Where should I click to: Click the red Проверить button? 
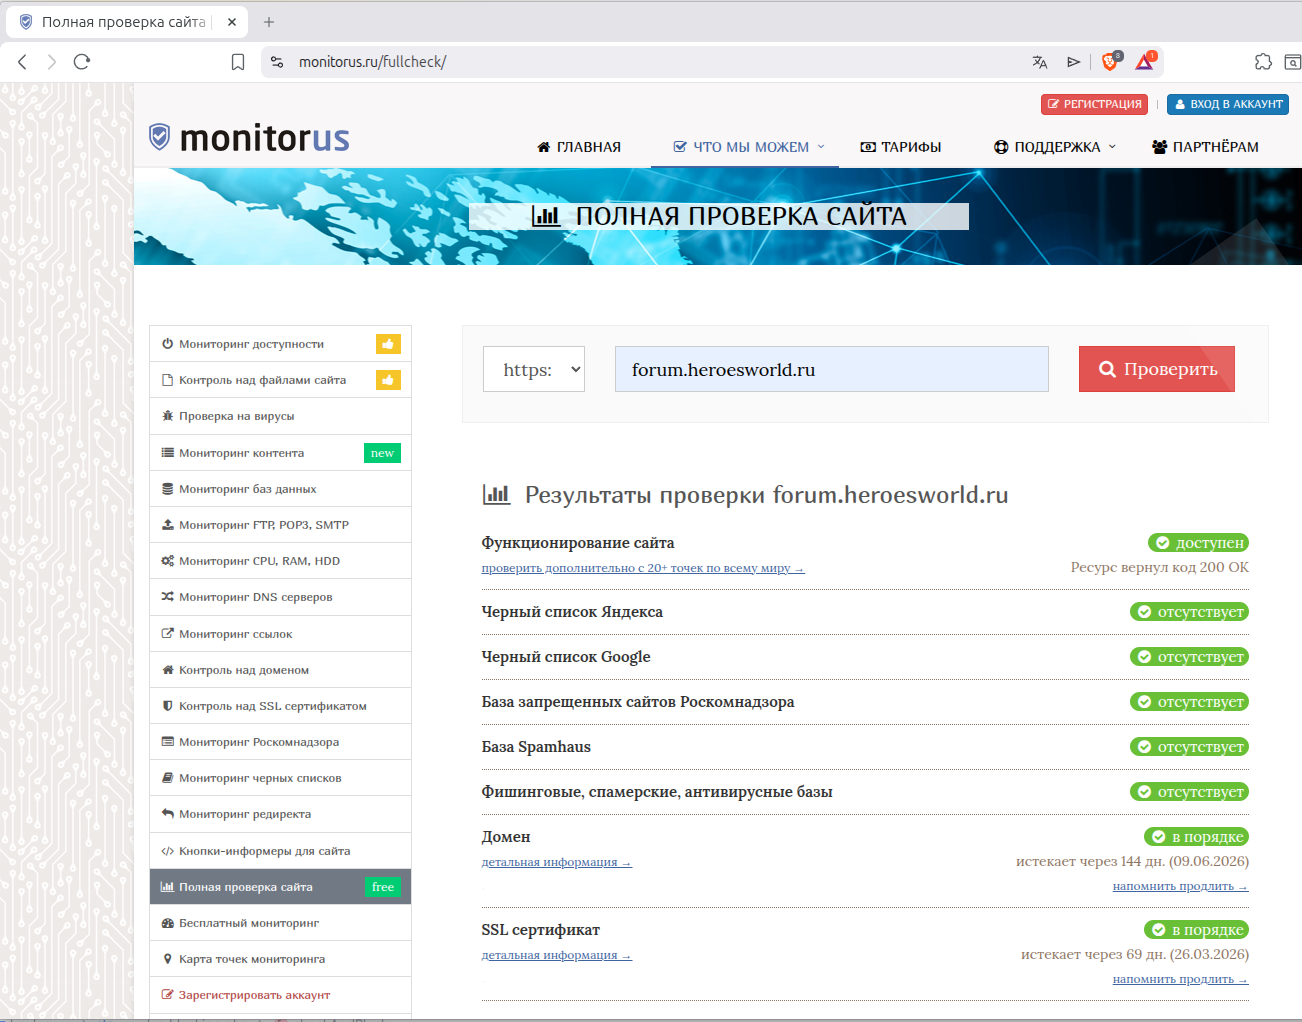click(x=1157, y=369)
